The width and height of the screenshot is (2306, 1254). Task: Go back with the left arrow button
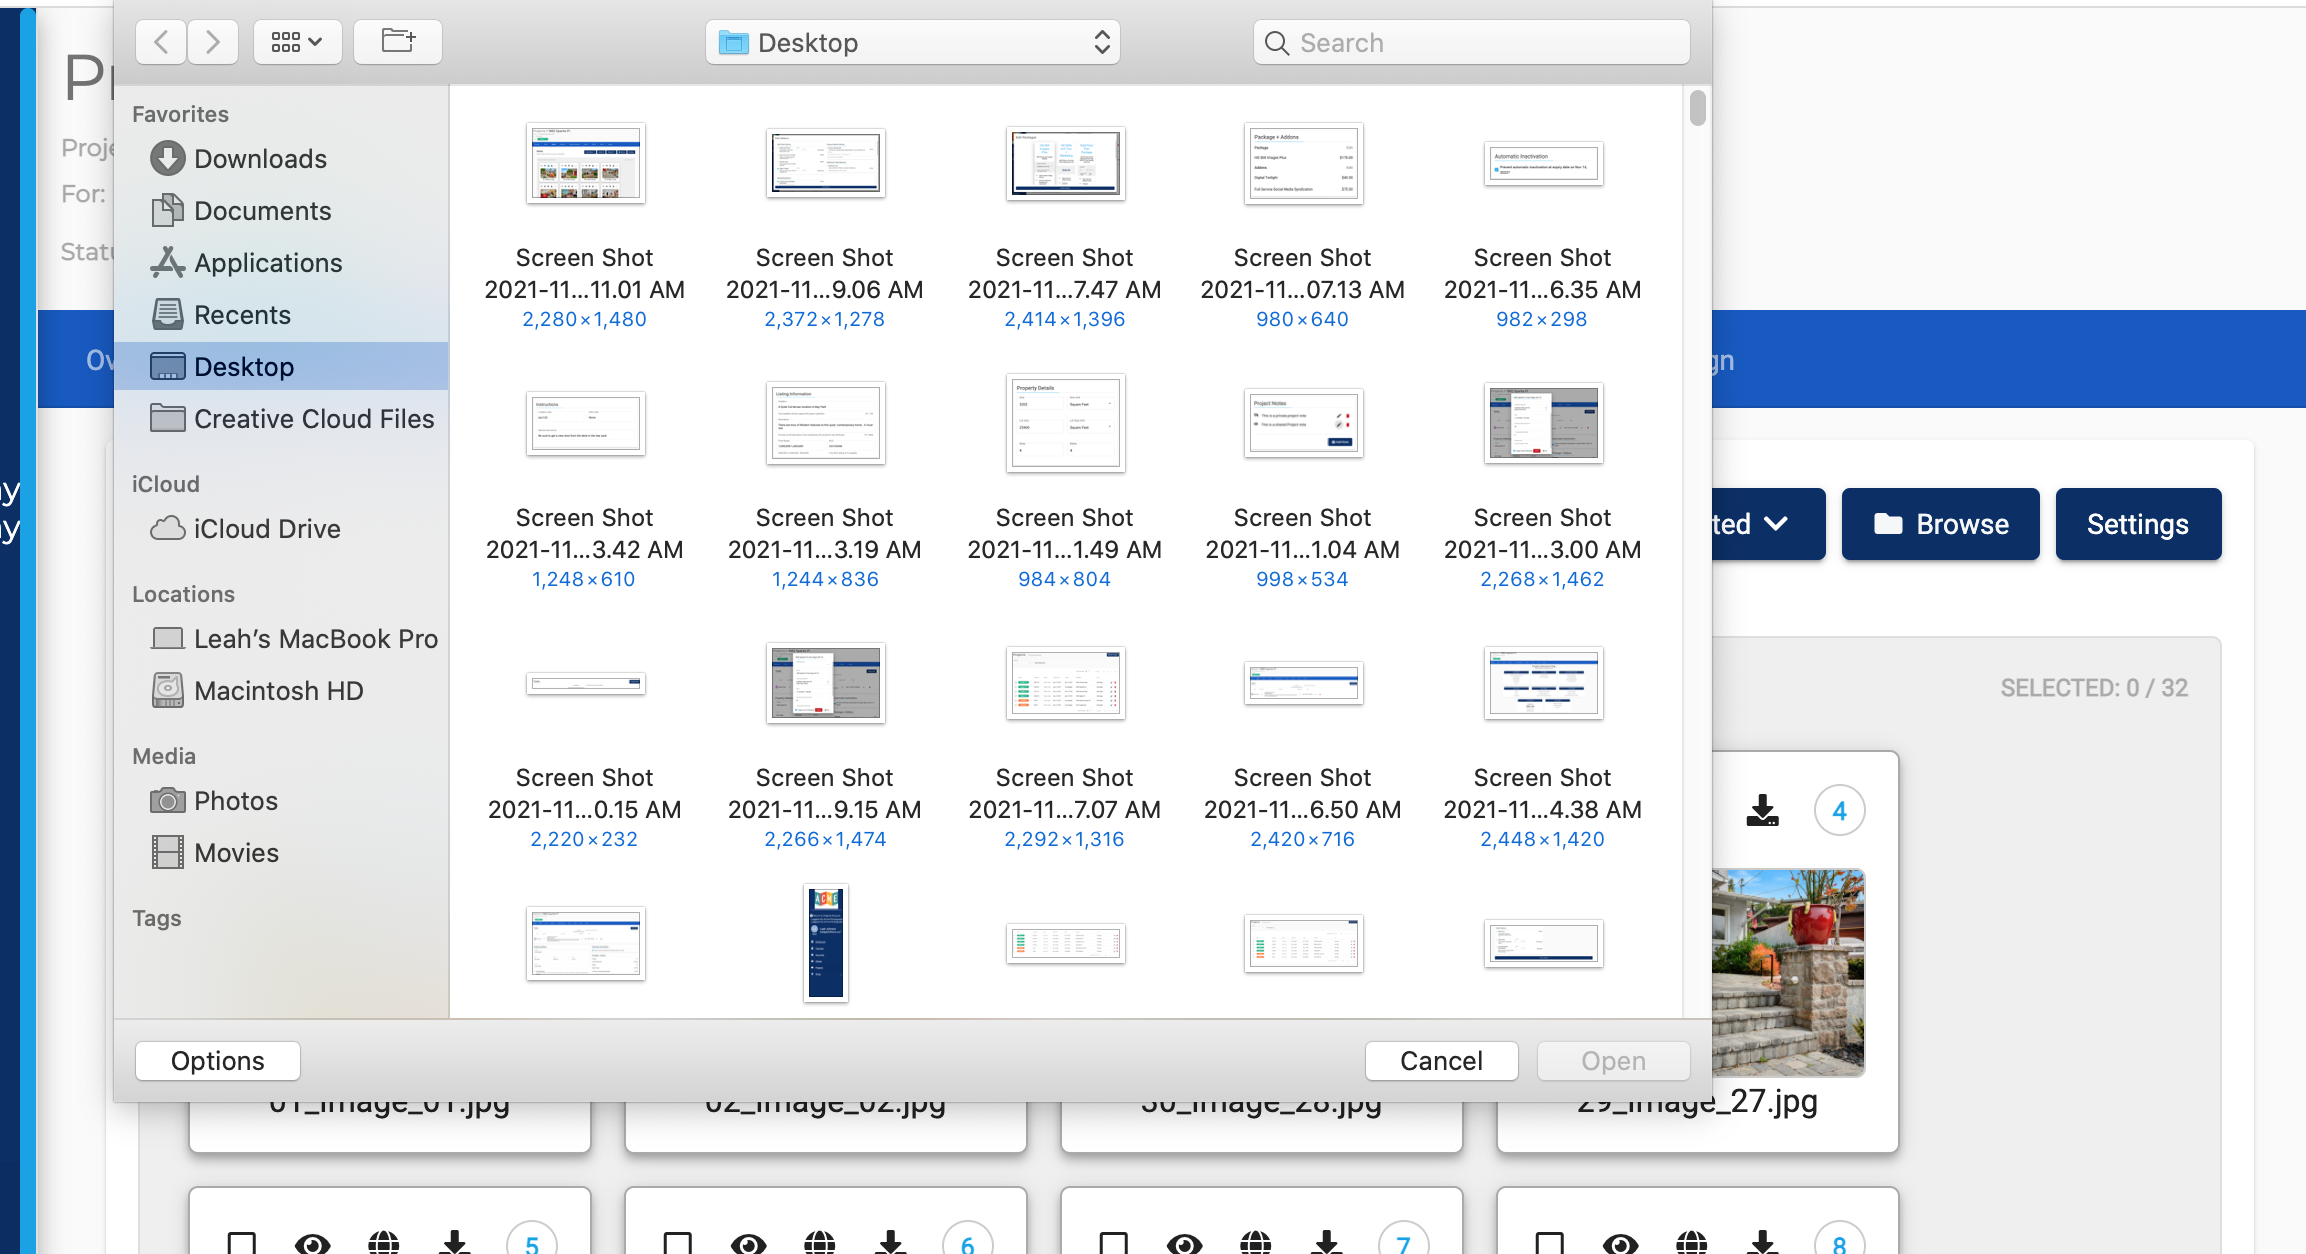pyautogui.click(x=161, y=42)
